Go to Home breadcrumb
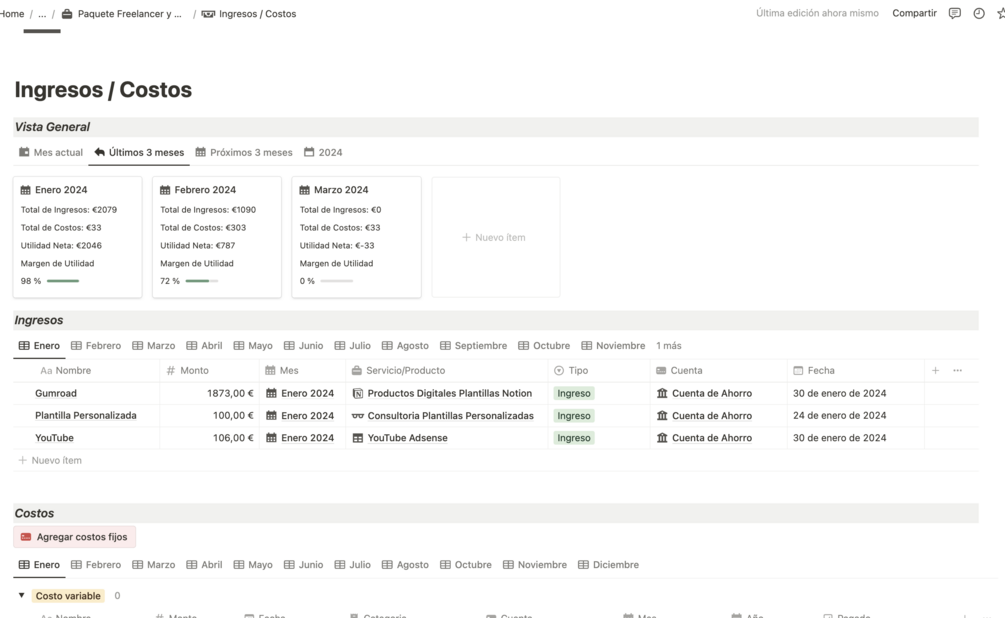 point(12,13)
